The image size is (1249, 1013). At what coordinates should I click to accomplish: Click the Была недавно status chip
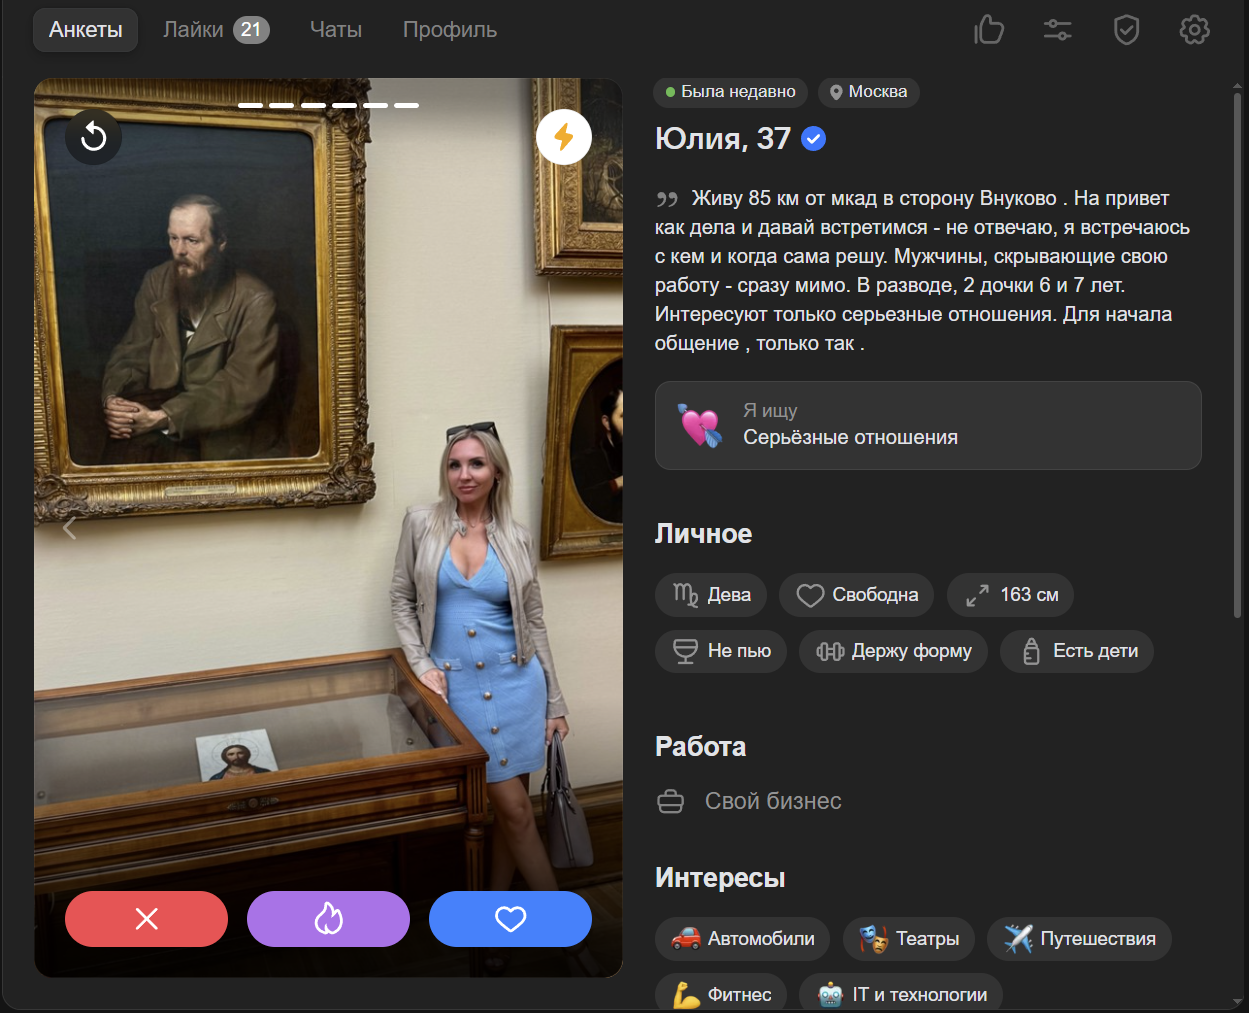[730, 92]
